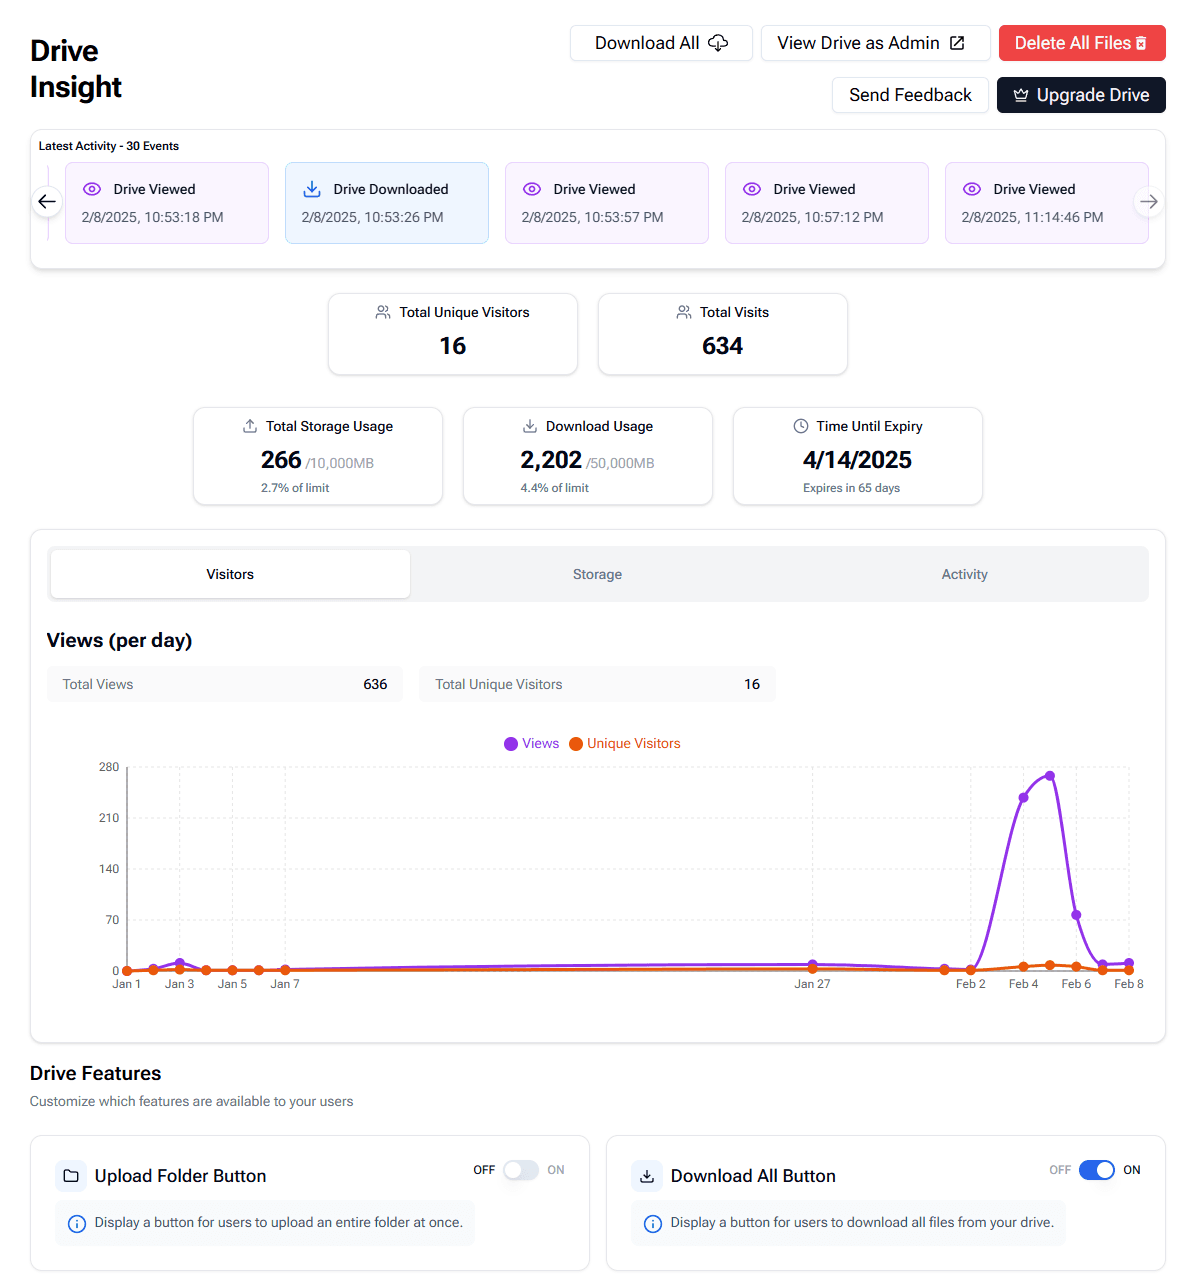Click the Views data point at Feb 4
1199x1284 pixels.
coord(1023,798)
